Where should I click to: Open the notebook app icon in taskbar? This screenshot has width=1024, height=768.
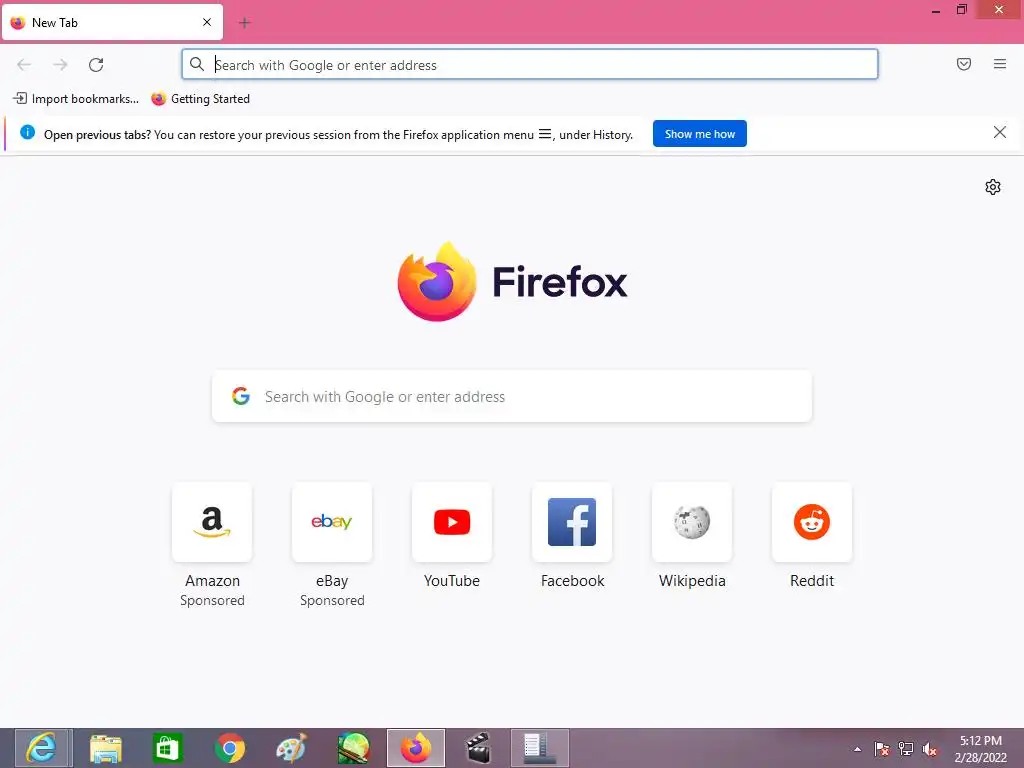[x=539, y=748]
